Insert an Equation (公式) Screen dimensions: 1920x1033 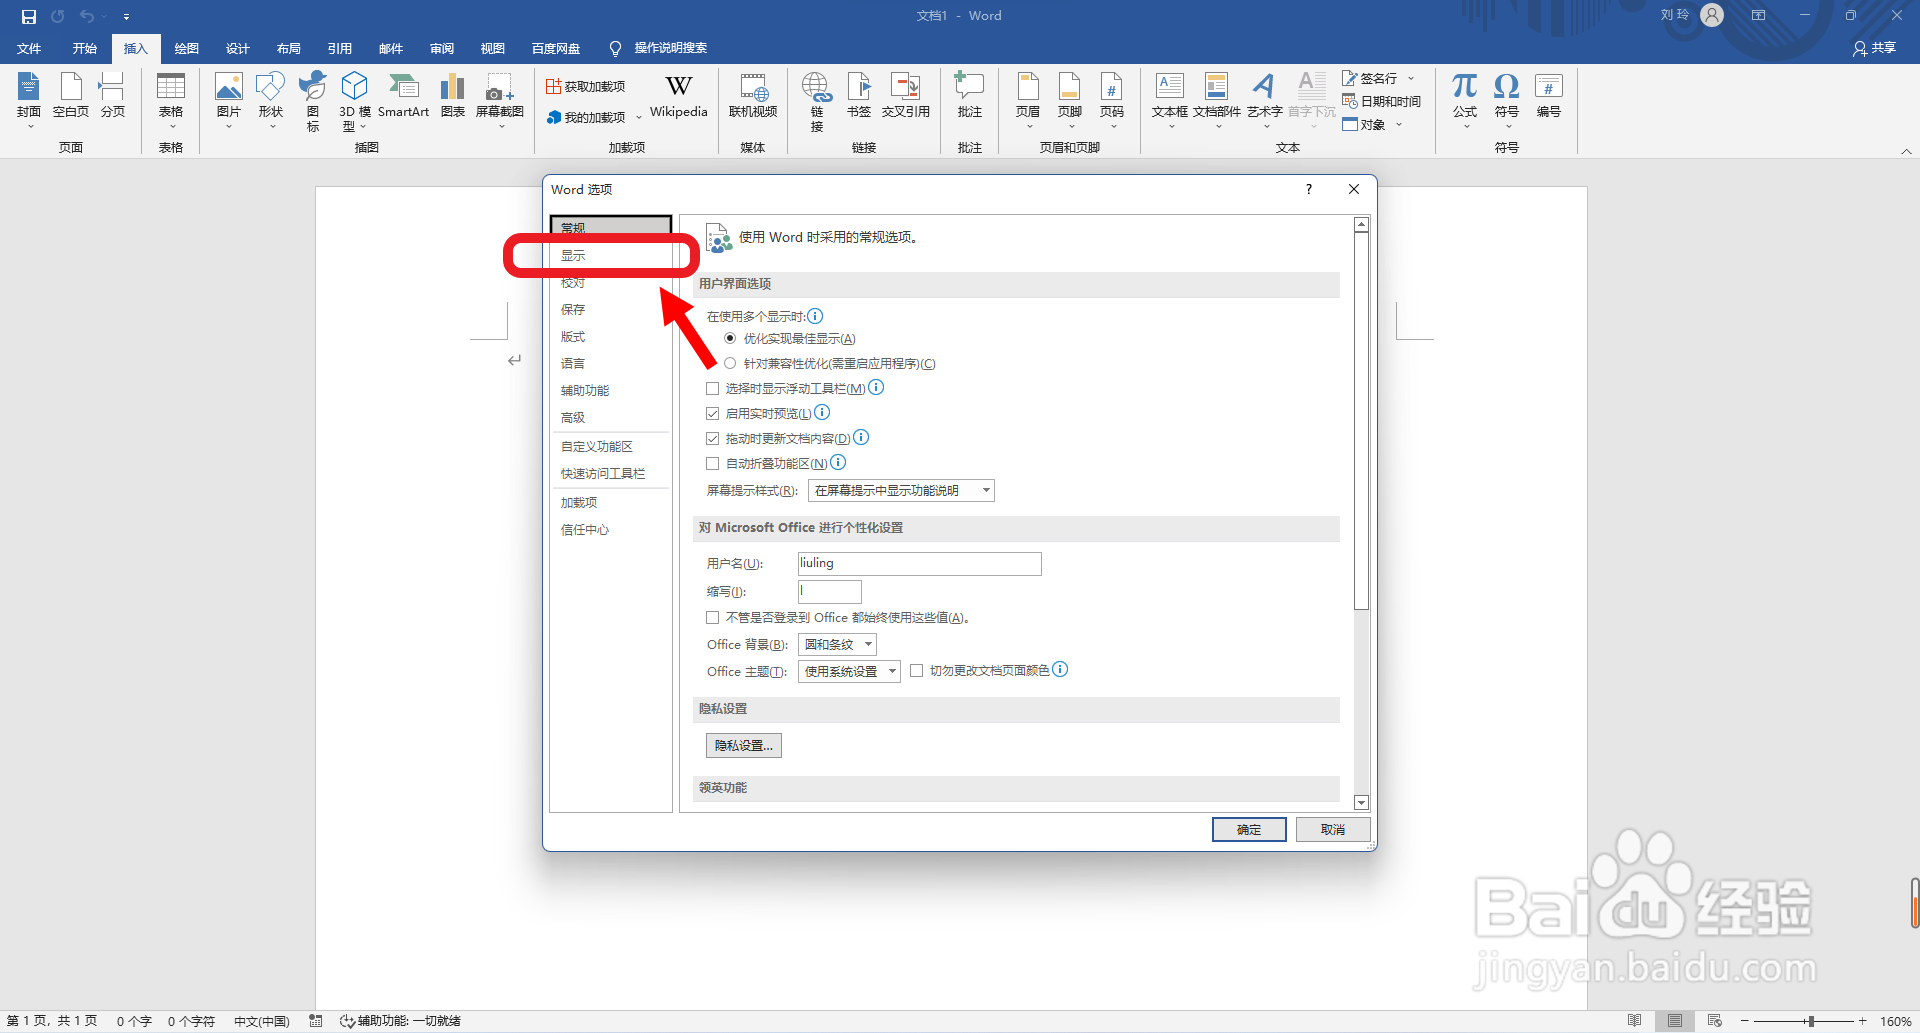click(x=1465, y=98)
